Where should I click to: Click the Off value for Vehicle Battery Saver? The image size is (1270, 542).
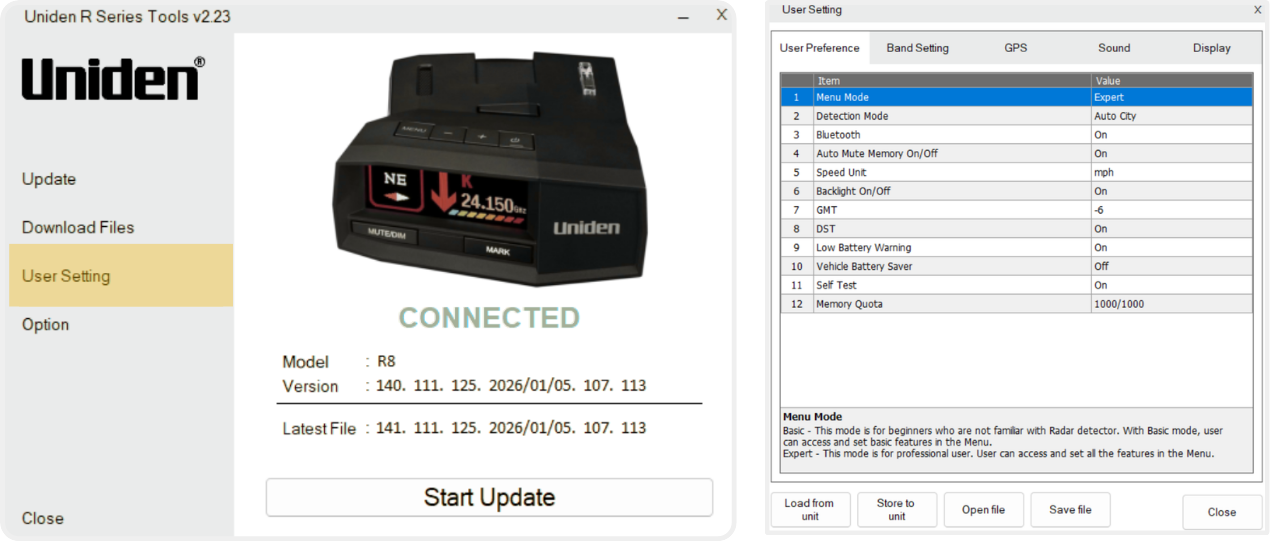click(1172, 266)
